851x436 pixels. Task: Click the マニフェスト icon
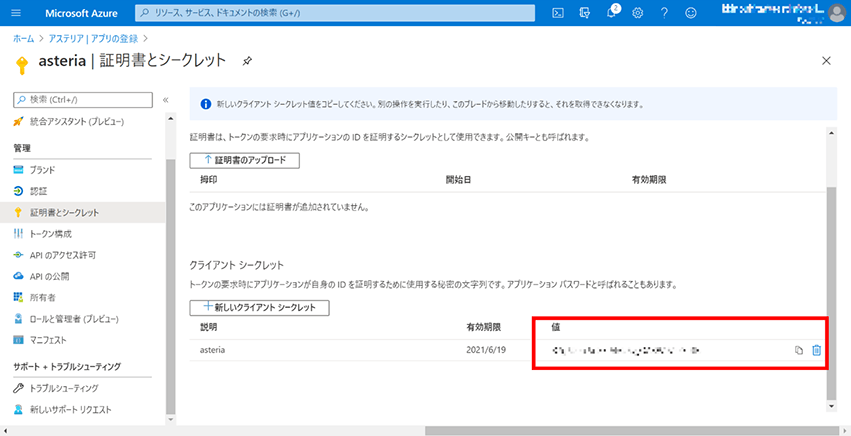pyautogui.click(x=18, y=340)
